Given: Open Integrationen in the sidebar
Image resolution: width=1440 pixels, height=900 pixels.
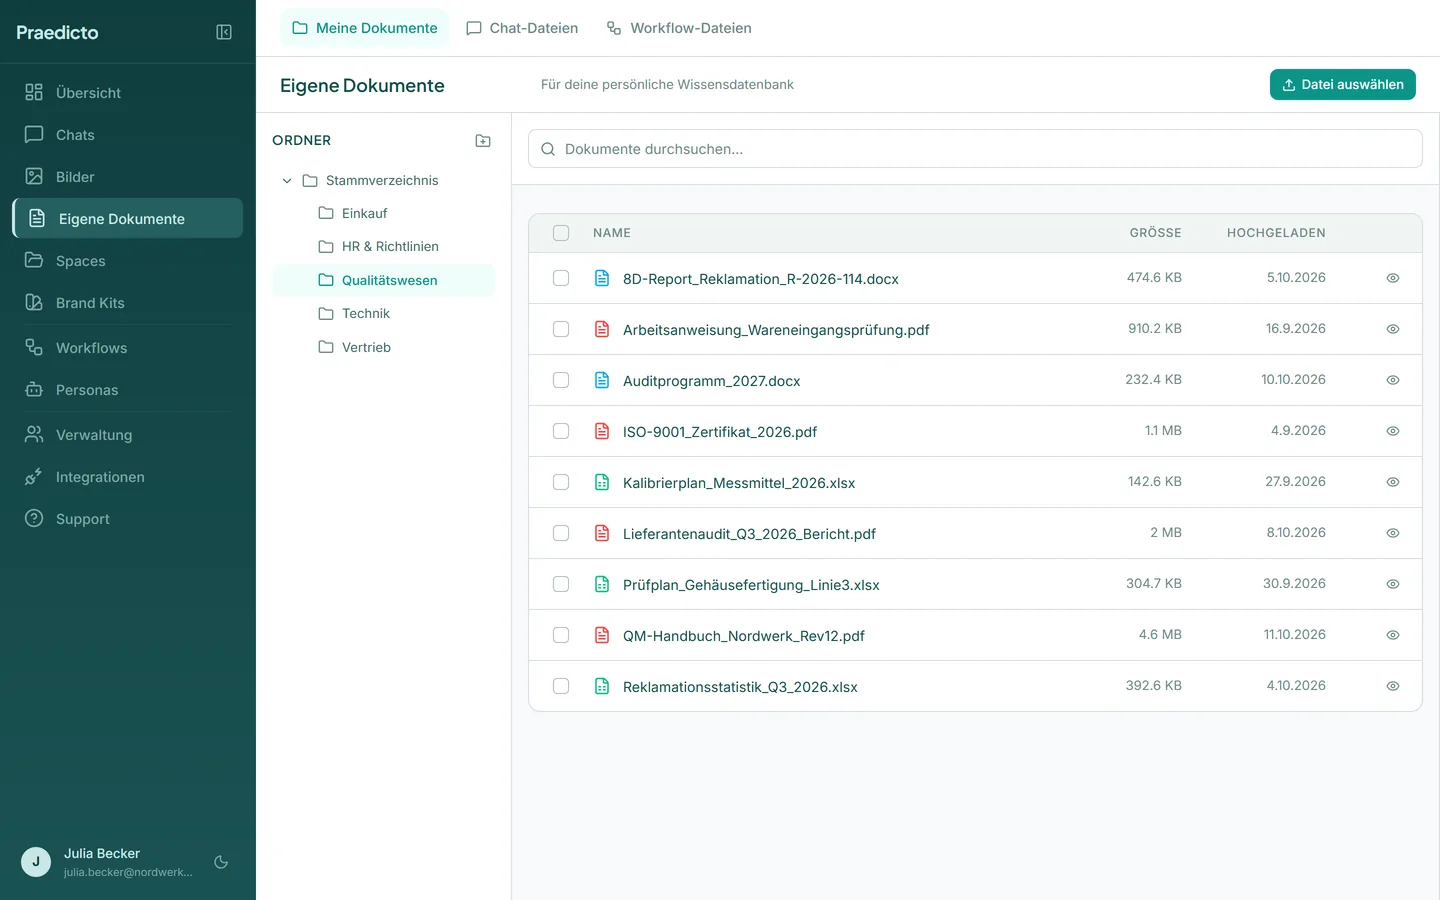Looking at the screenshot, I should click(x=127, y=477).
